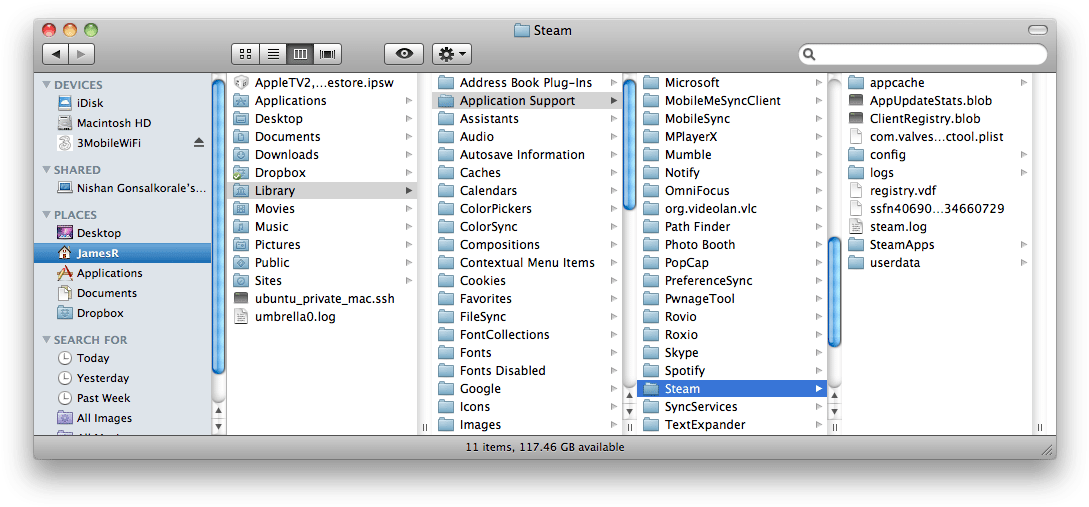Select the registry.vdf file
The image size is (1089, 507).
(x=902, y=191)
